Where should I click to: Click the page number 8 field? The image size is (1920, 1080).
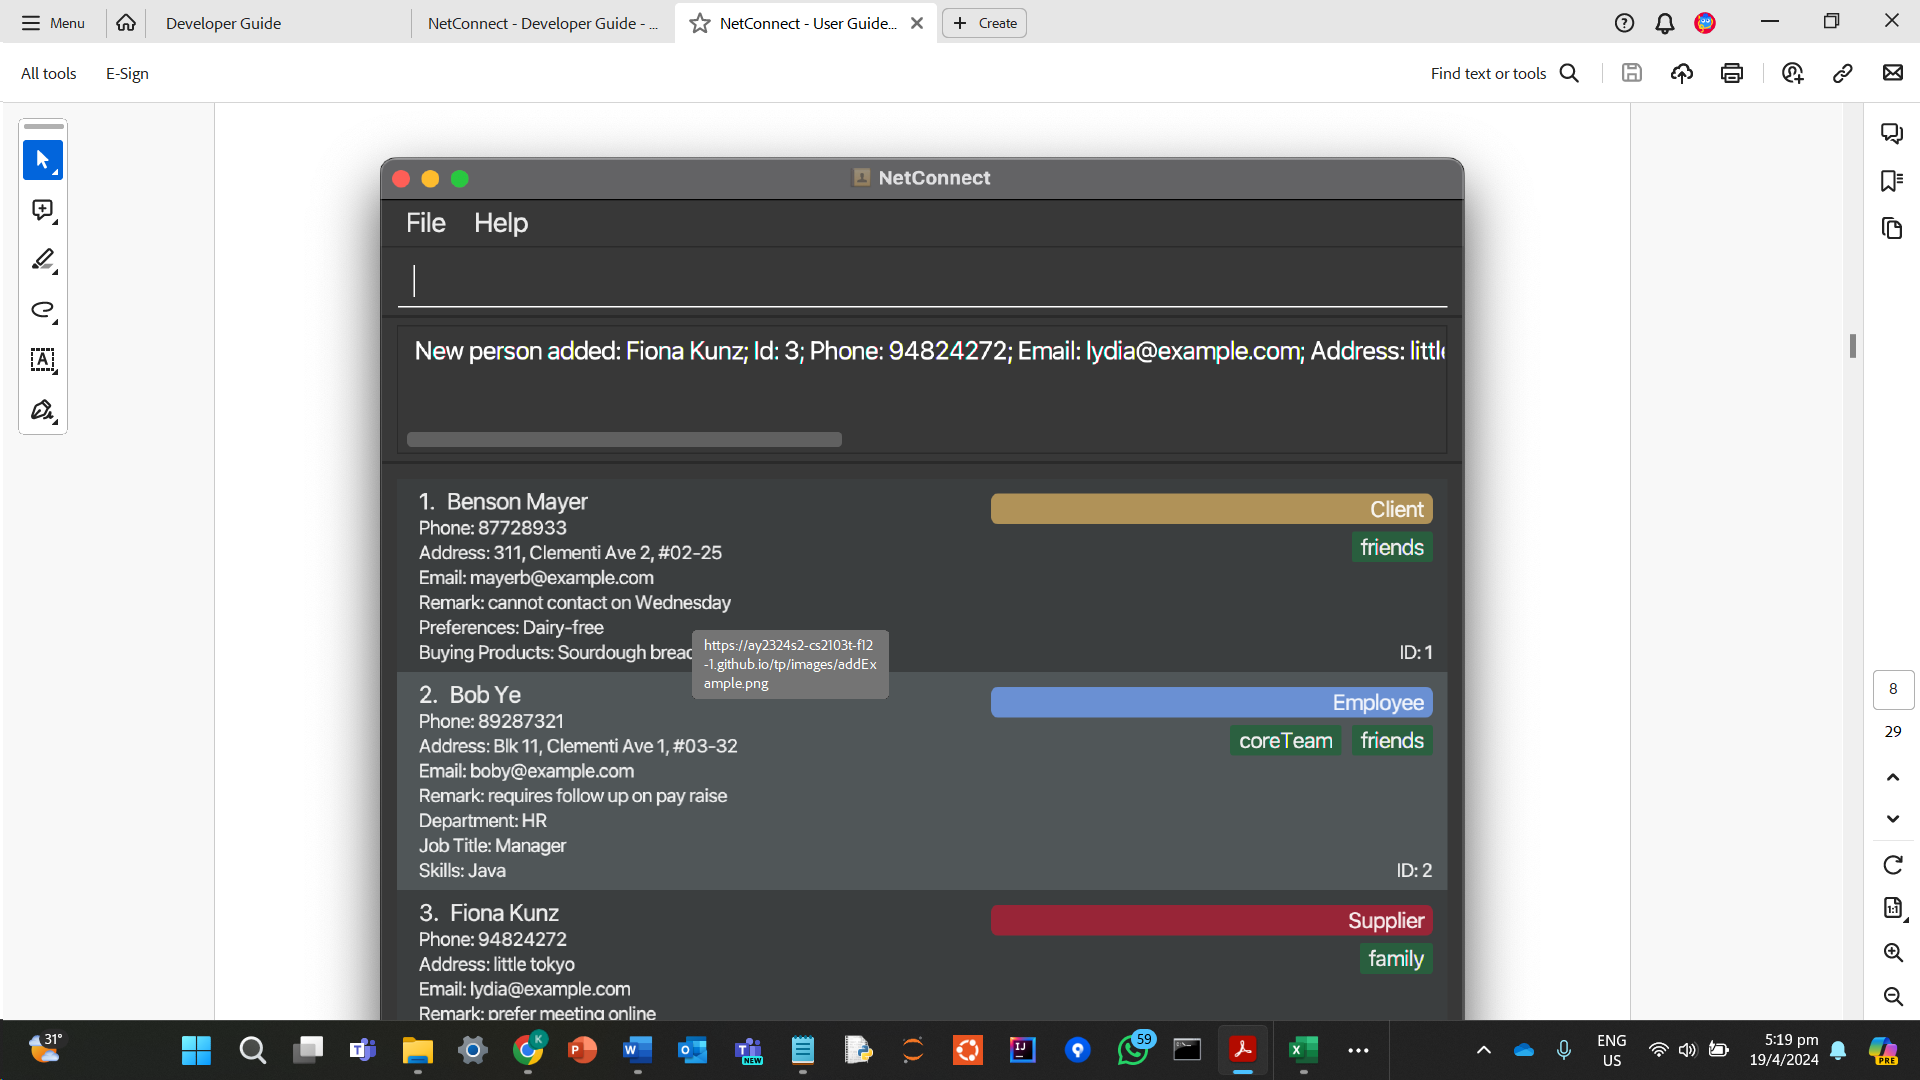pos(1892,689)
